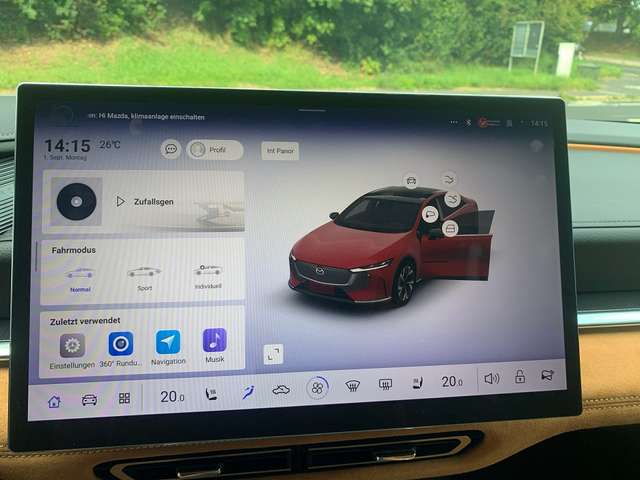Toggle the door lock icon
The height and width of the screenshot is (480, 640).
[520, 377]
